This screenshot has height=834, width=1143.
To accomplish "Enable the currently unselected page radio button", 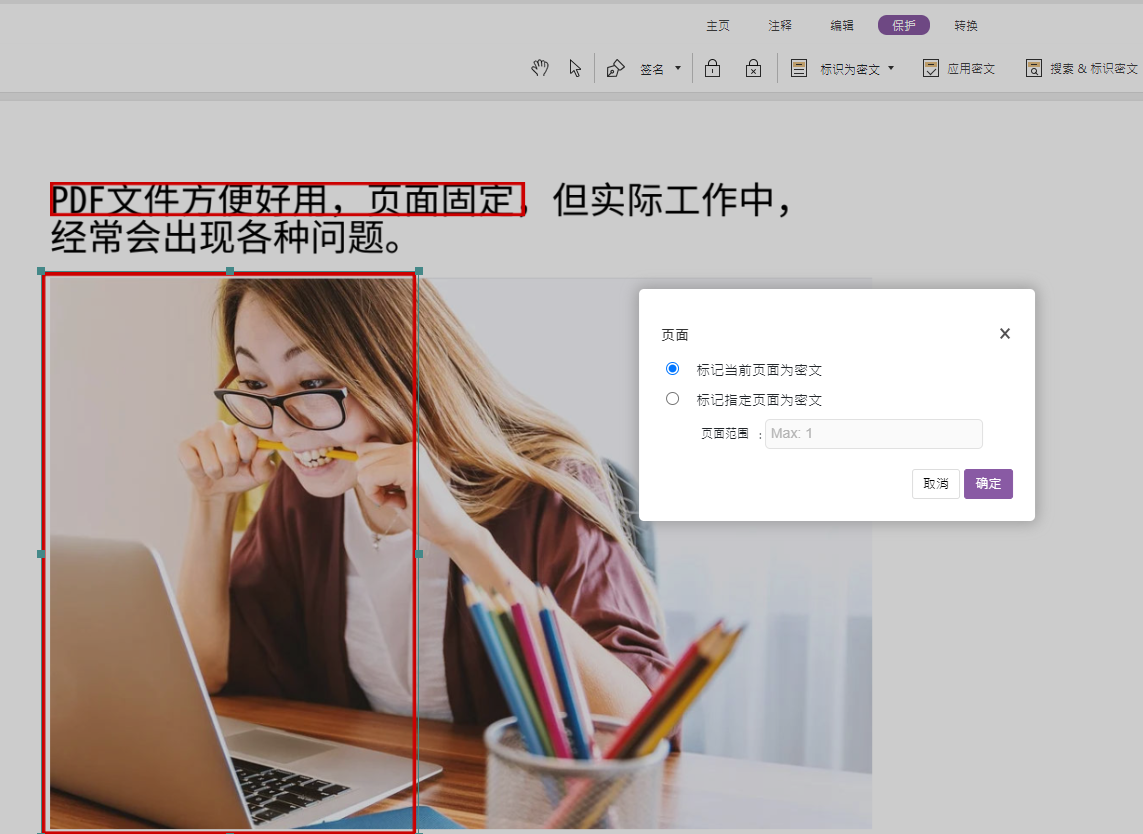I will click(672, 398).
